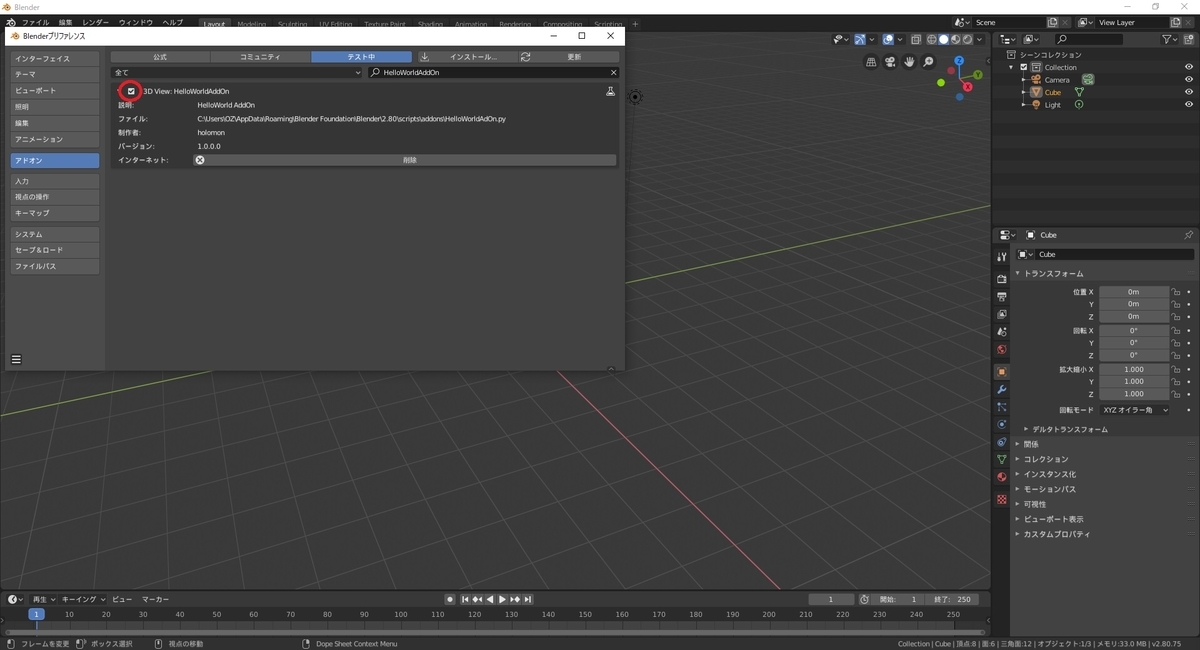The image size is (1200, 650).
Task: Select wireframe viewport shading
Action: point(931,40)
